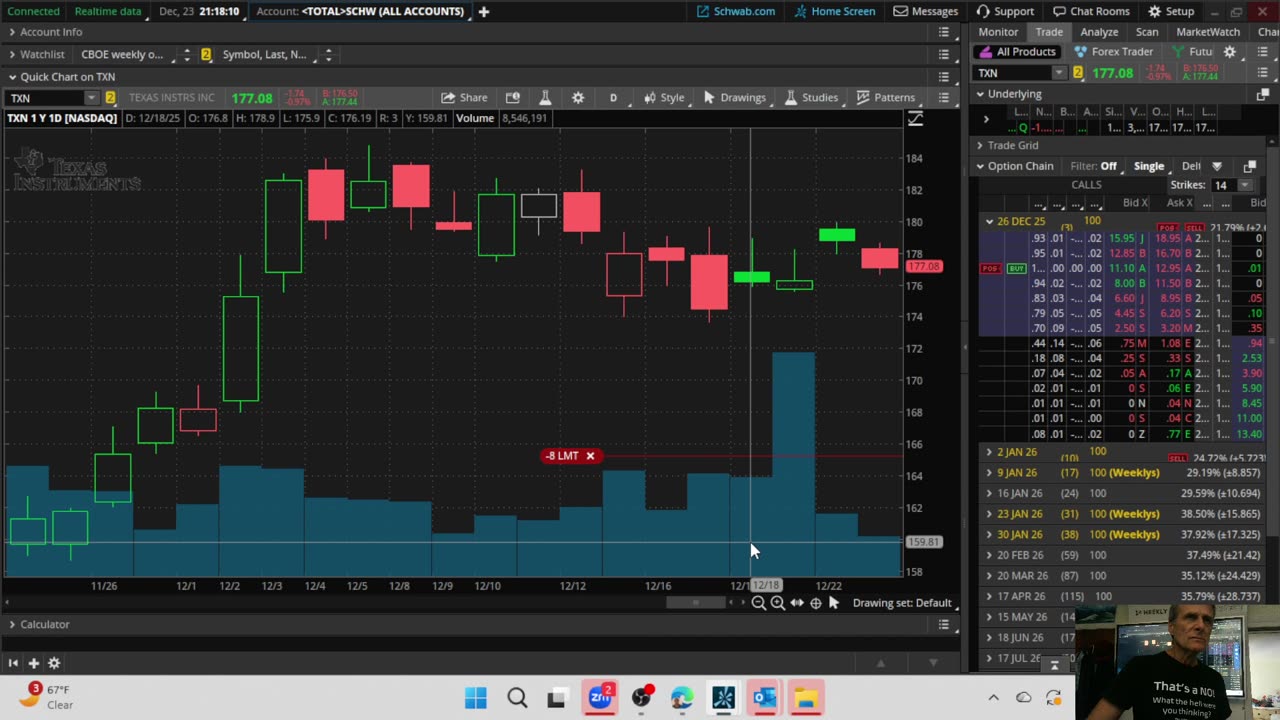Screen dimensions: 1280x720
Task: Click the chart's horizontal scrollbar
Action: [x=696, y=603]
